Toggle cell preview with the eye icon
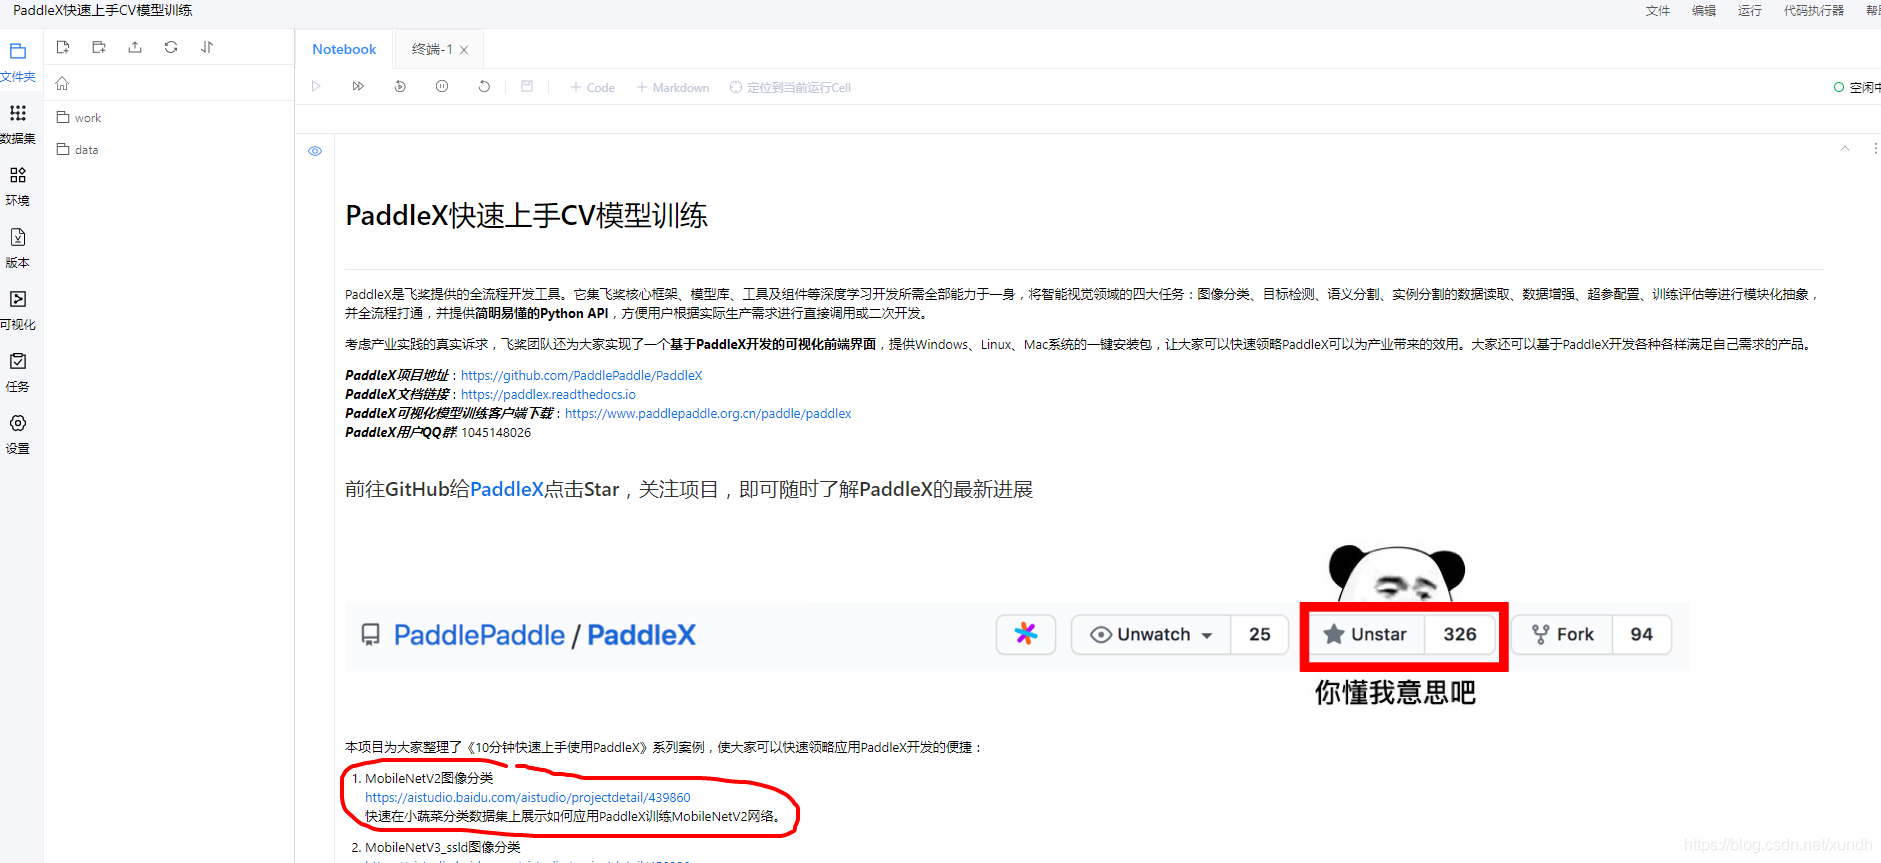 pyautogui.click(x=315, y=151)
